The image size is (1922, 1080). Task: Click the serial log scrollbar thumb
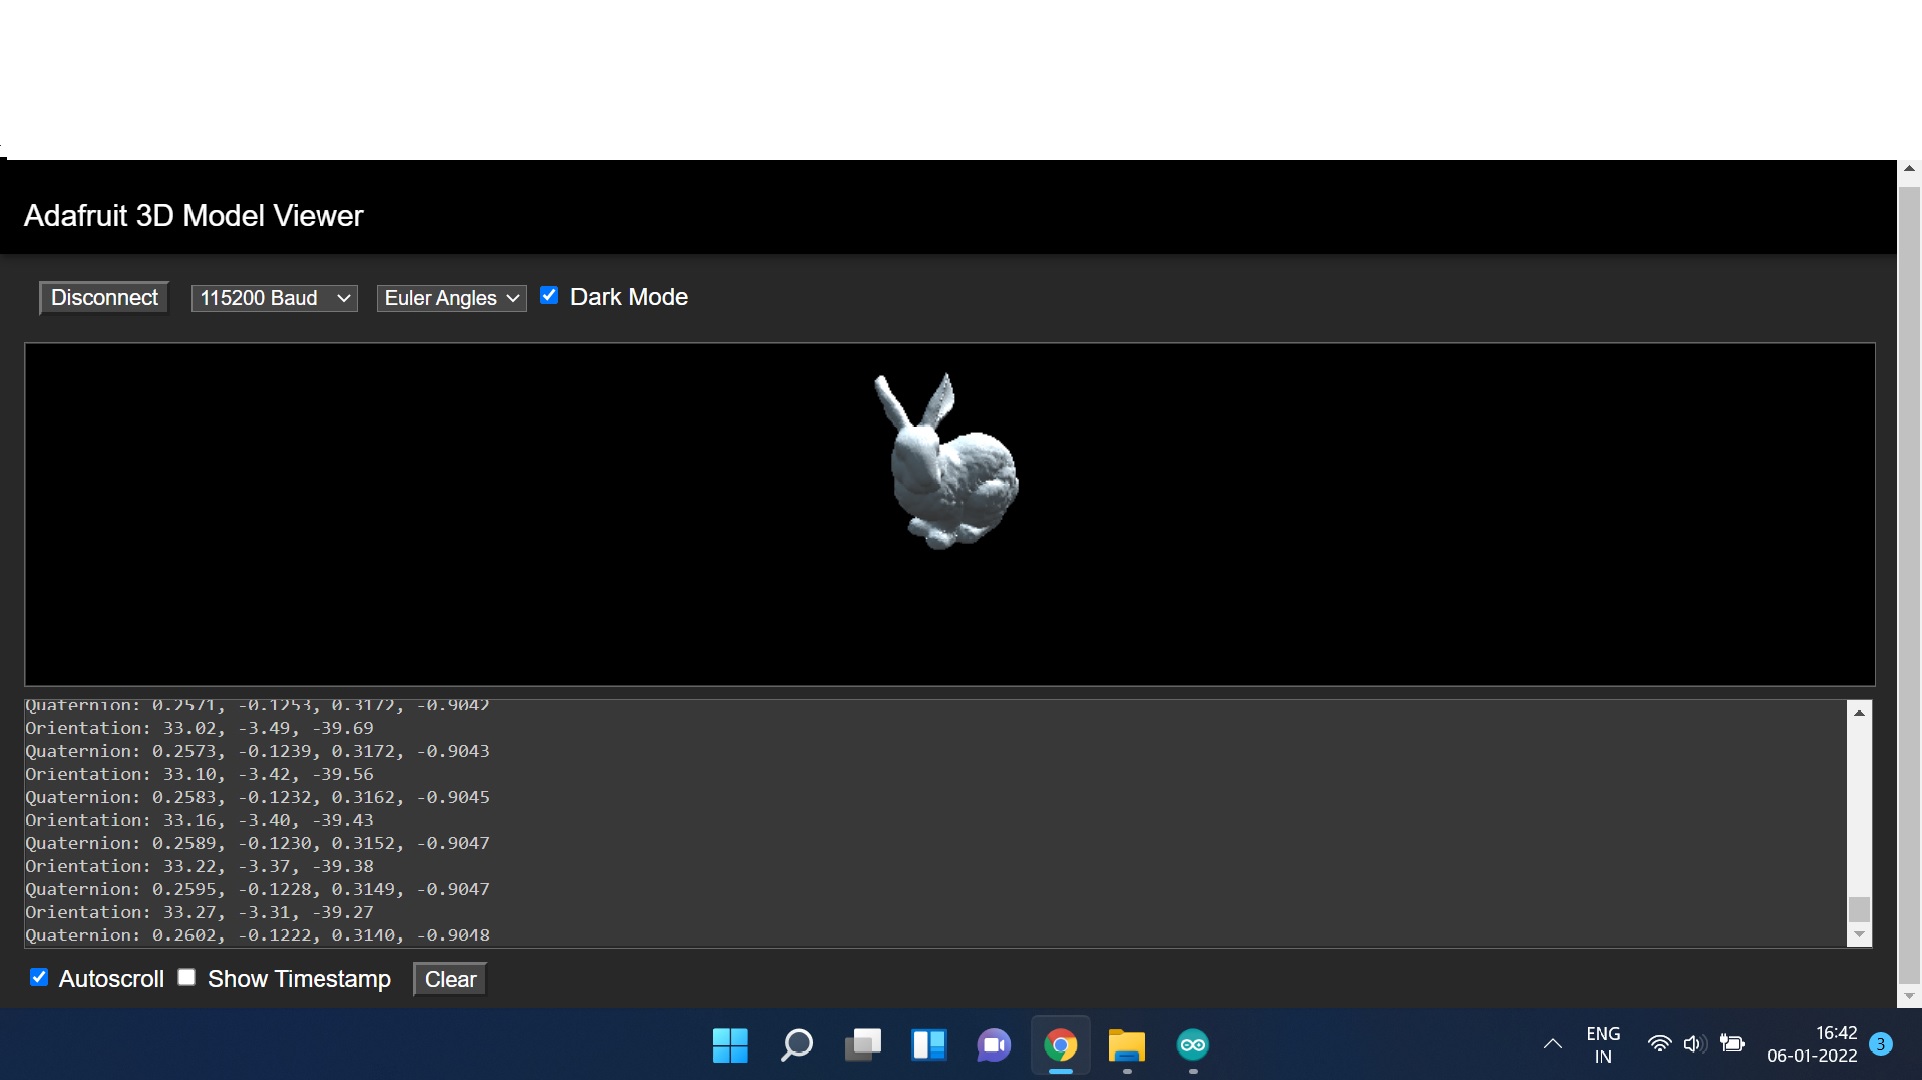1859,909
